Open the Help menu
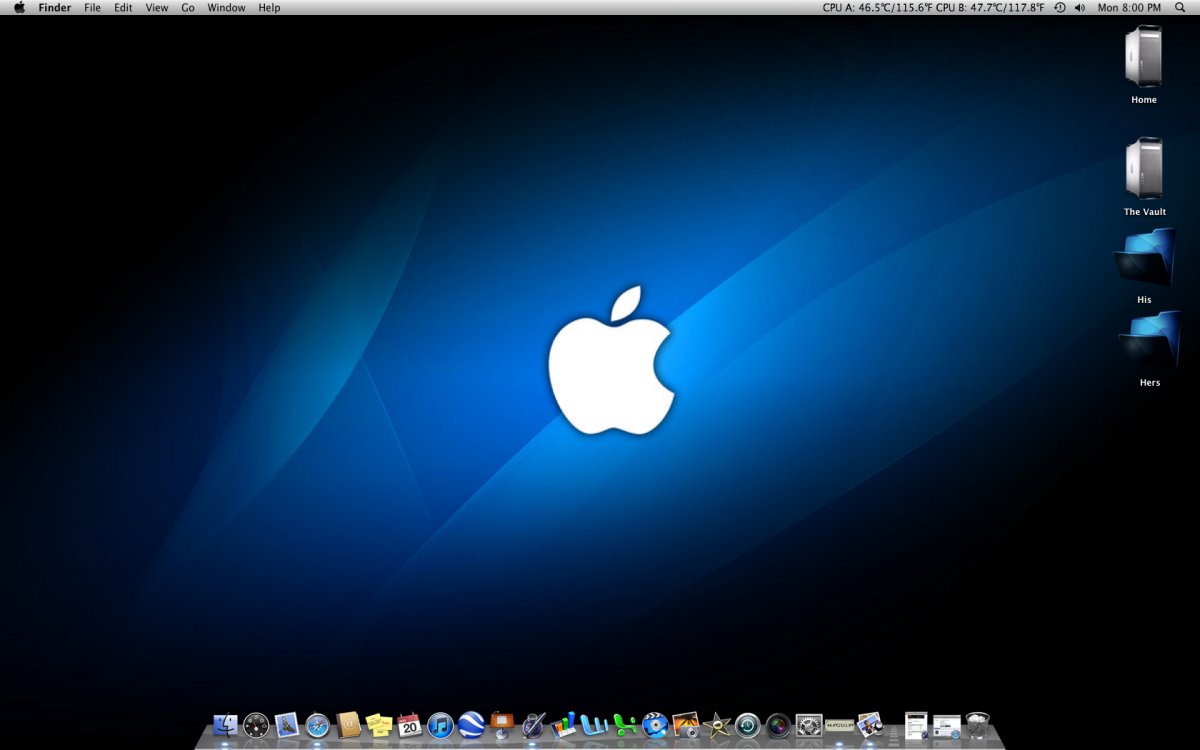Screen dimensions: 1200x750 pyautogui.click(x=269, y=7)
